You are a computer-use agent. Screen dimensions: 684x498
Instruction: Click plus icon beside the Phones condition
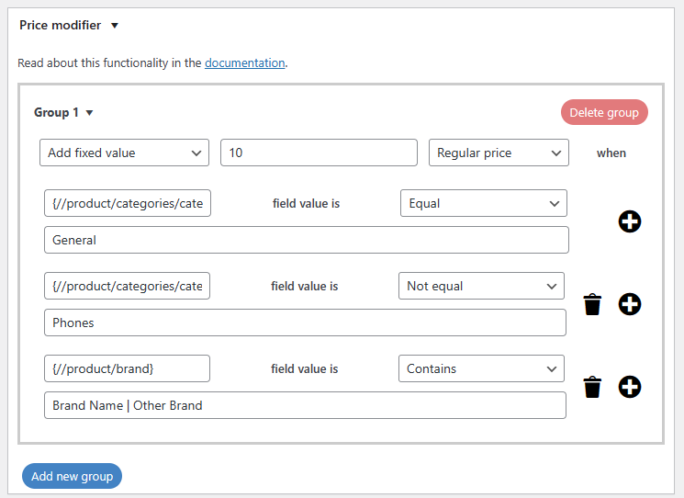(x=629, y=305)
